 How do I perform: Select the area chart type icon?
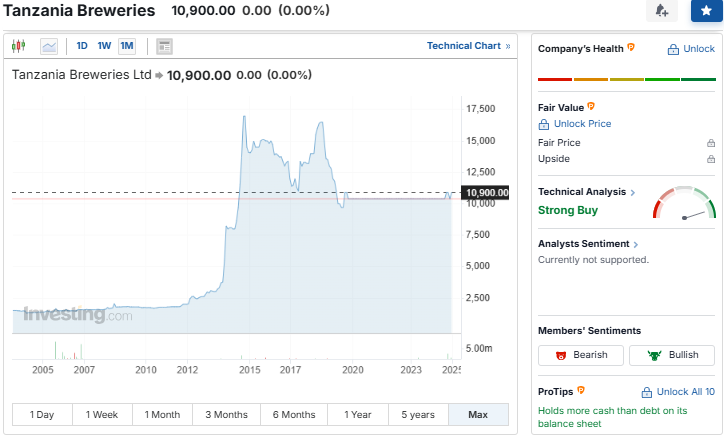click(49, 46)
